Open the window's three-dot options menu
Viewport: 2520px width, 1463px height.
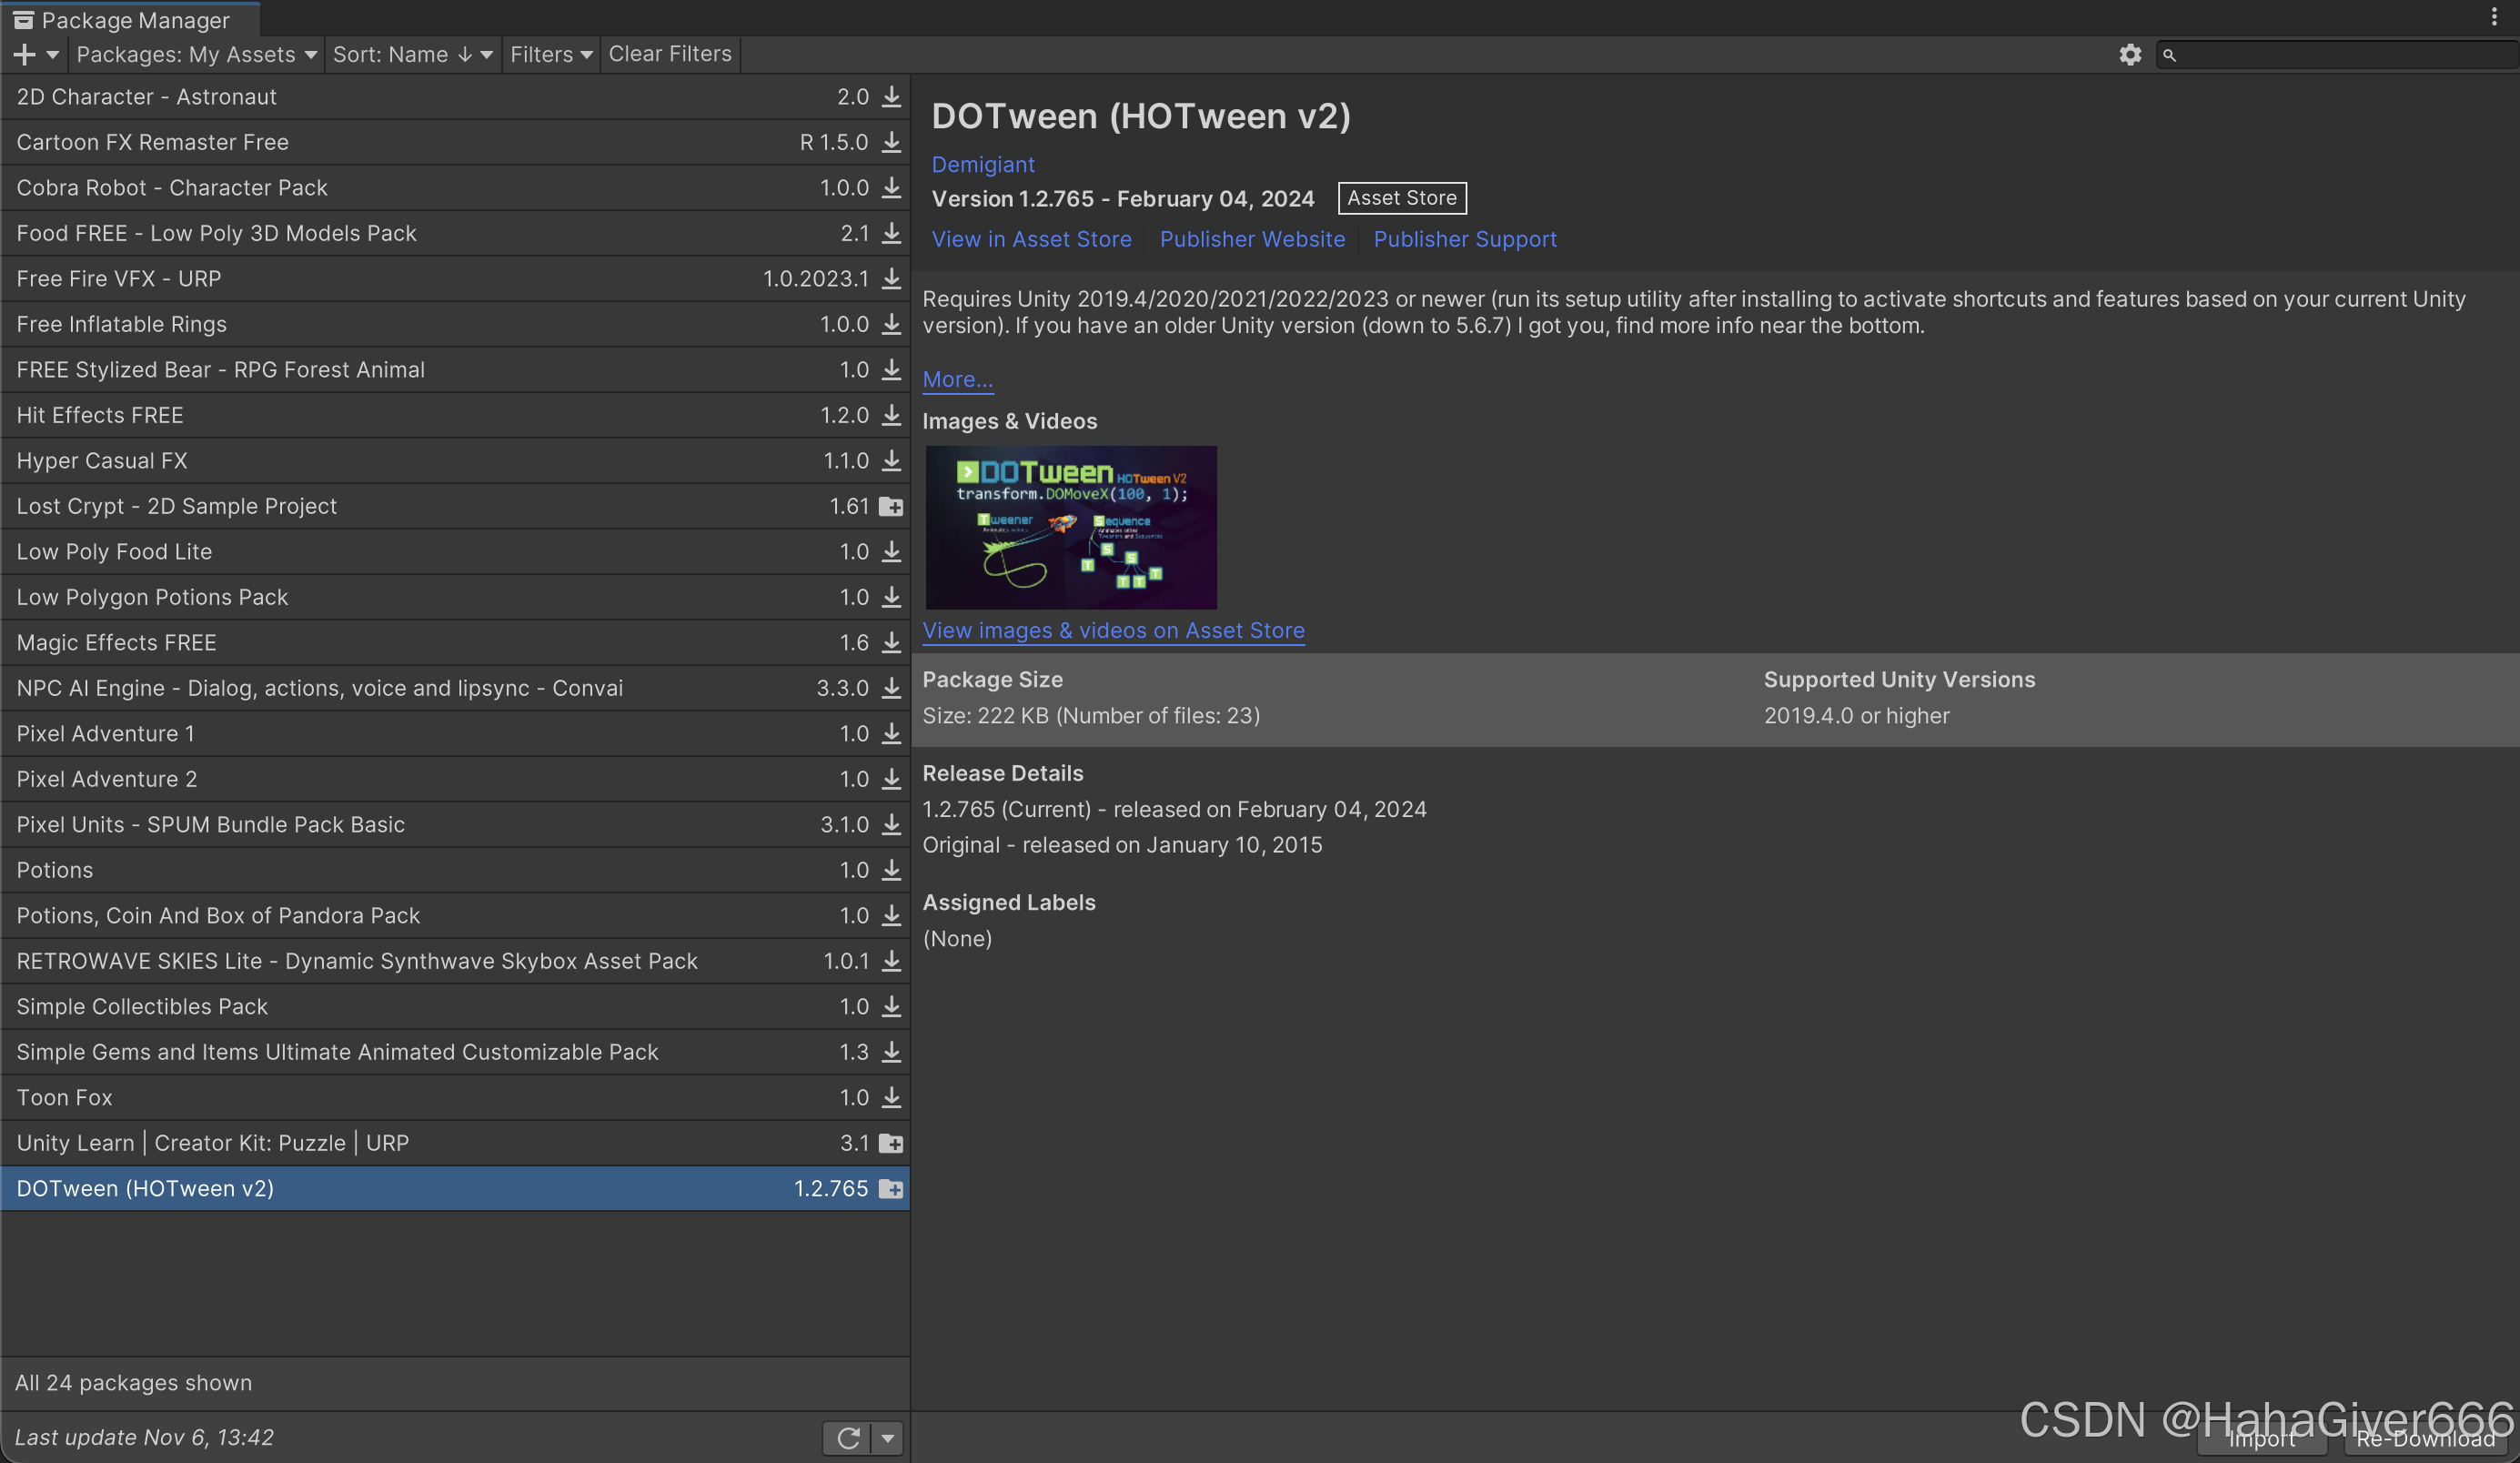[x=2494, y=17]
